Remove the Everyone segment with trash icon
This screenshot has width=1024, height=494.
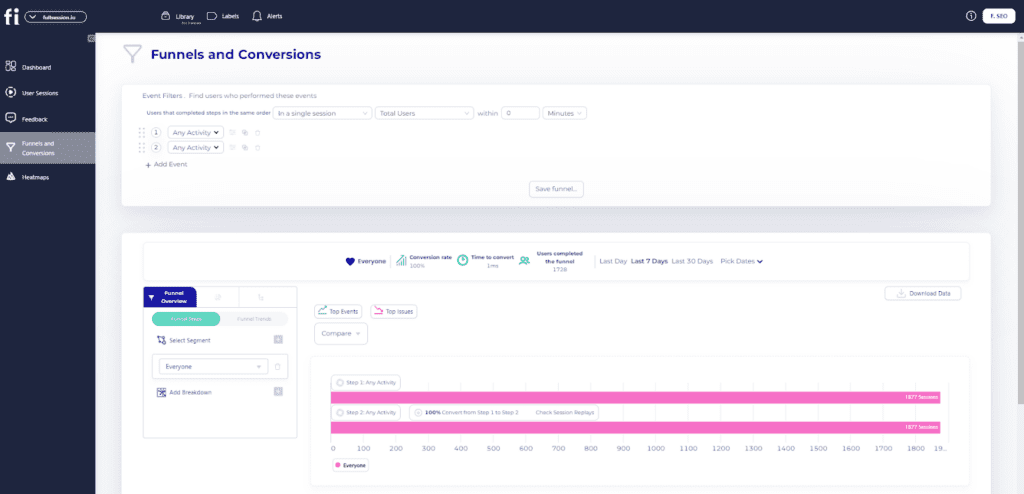tap(278, 367)
